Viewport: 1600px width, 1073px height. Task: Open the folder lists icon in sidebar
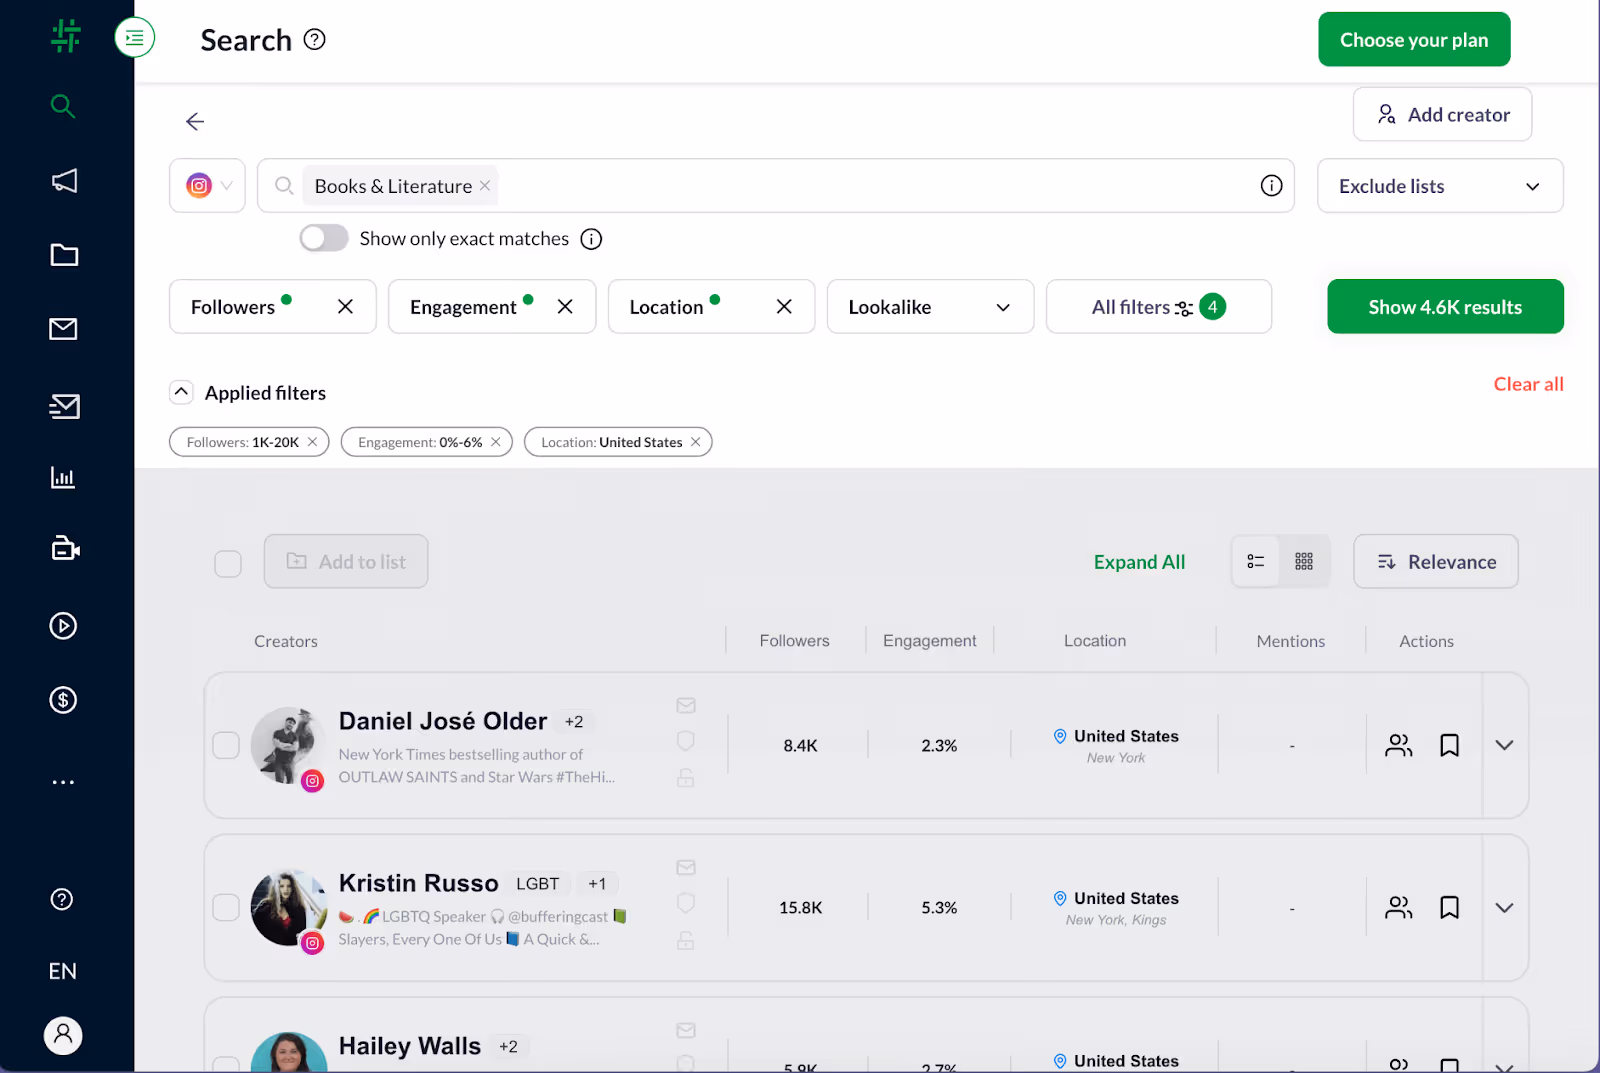click(64, 255)
